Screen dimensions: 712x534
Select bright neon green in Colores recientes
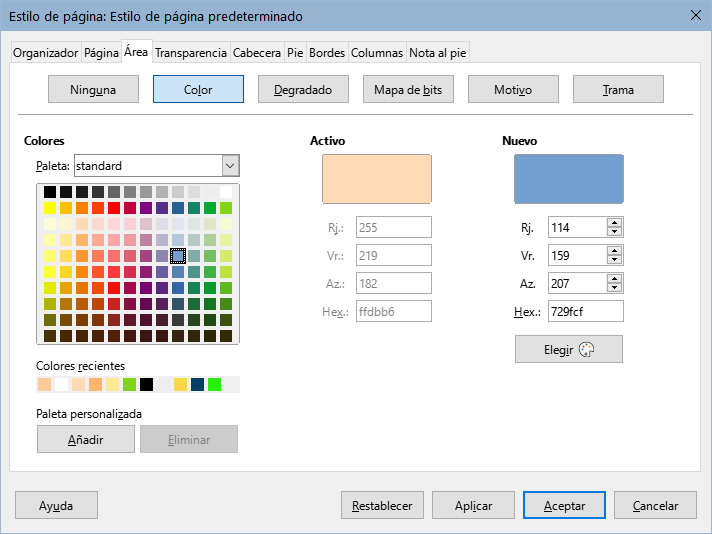pos(214,385)
